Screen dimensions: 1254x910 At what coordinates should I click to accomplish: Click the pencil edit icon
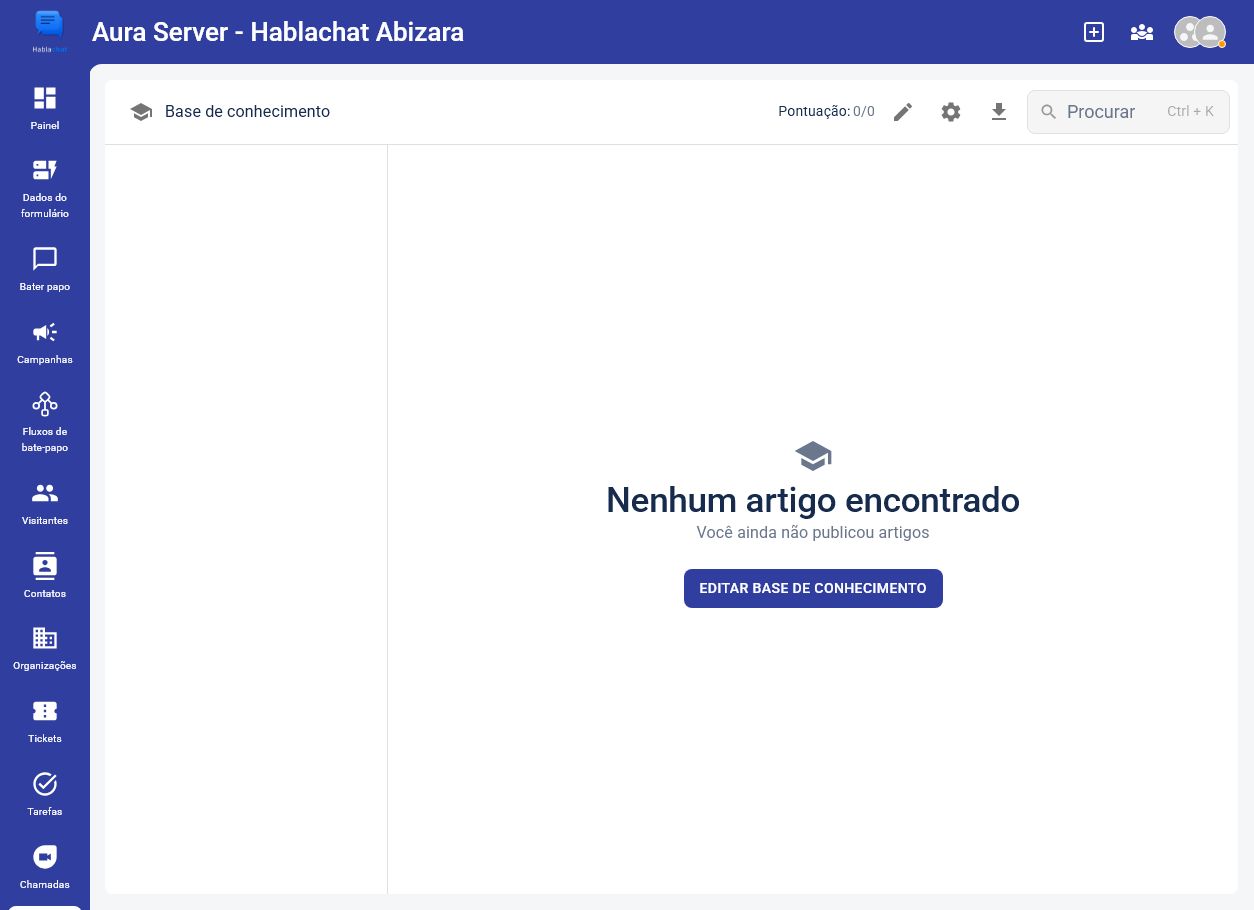tap(903, 112)
